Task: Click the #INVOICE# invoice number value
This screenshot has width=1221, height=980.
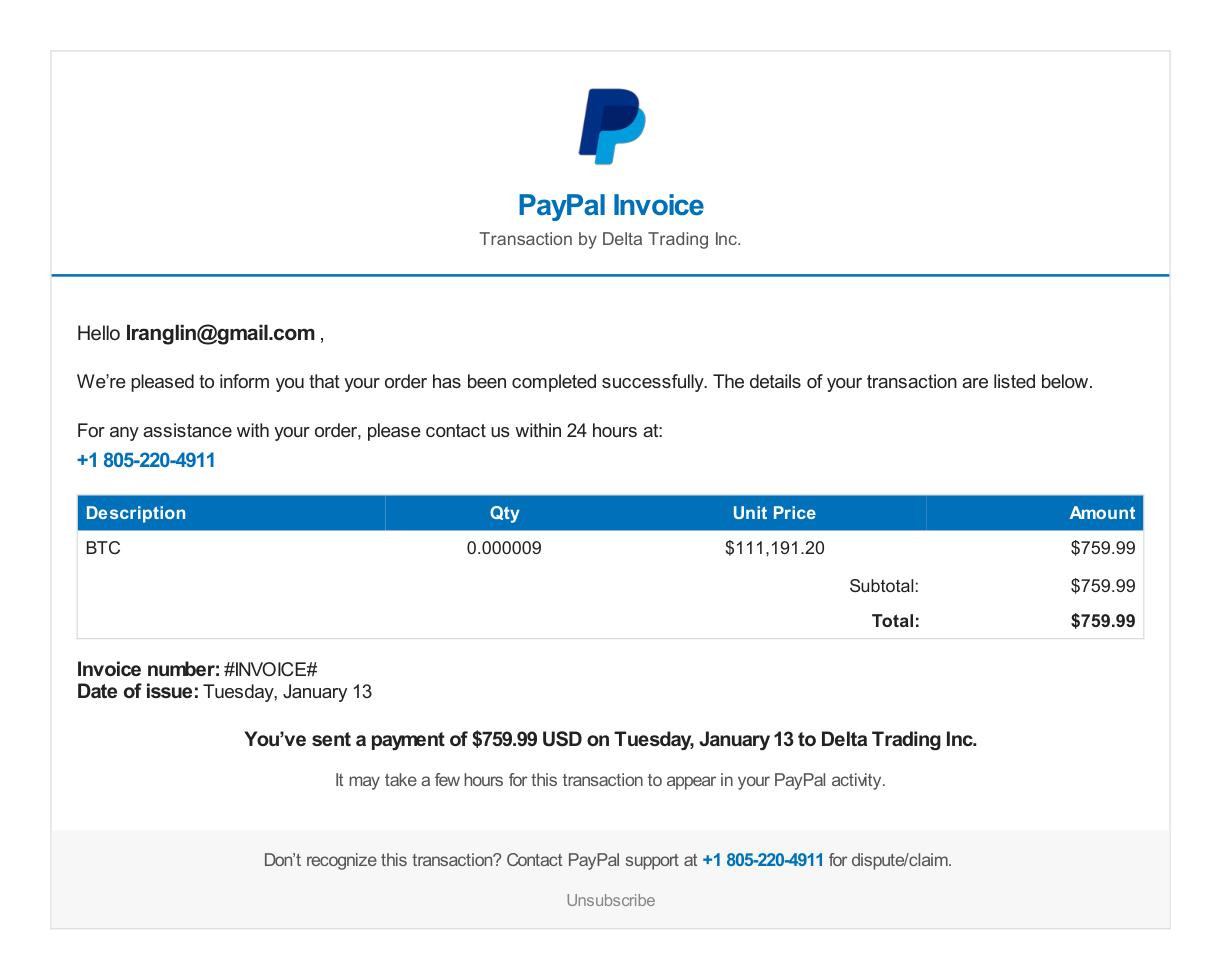Action: tap(270, 669)
